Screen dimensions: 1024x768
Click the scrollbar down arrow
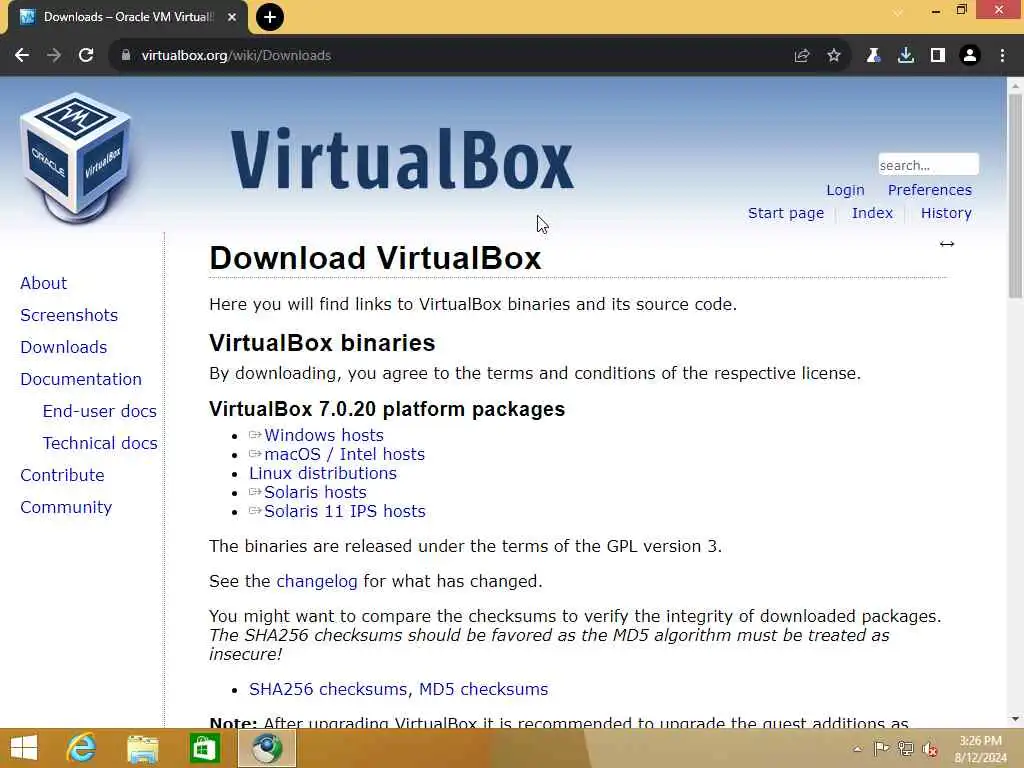[1015, 720]
